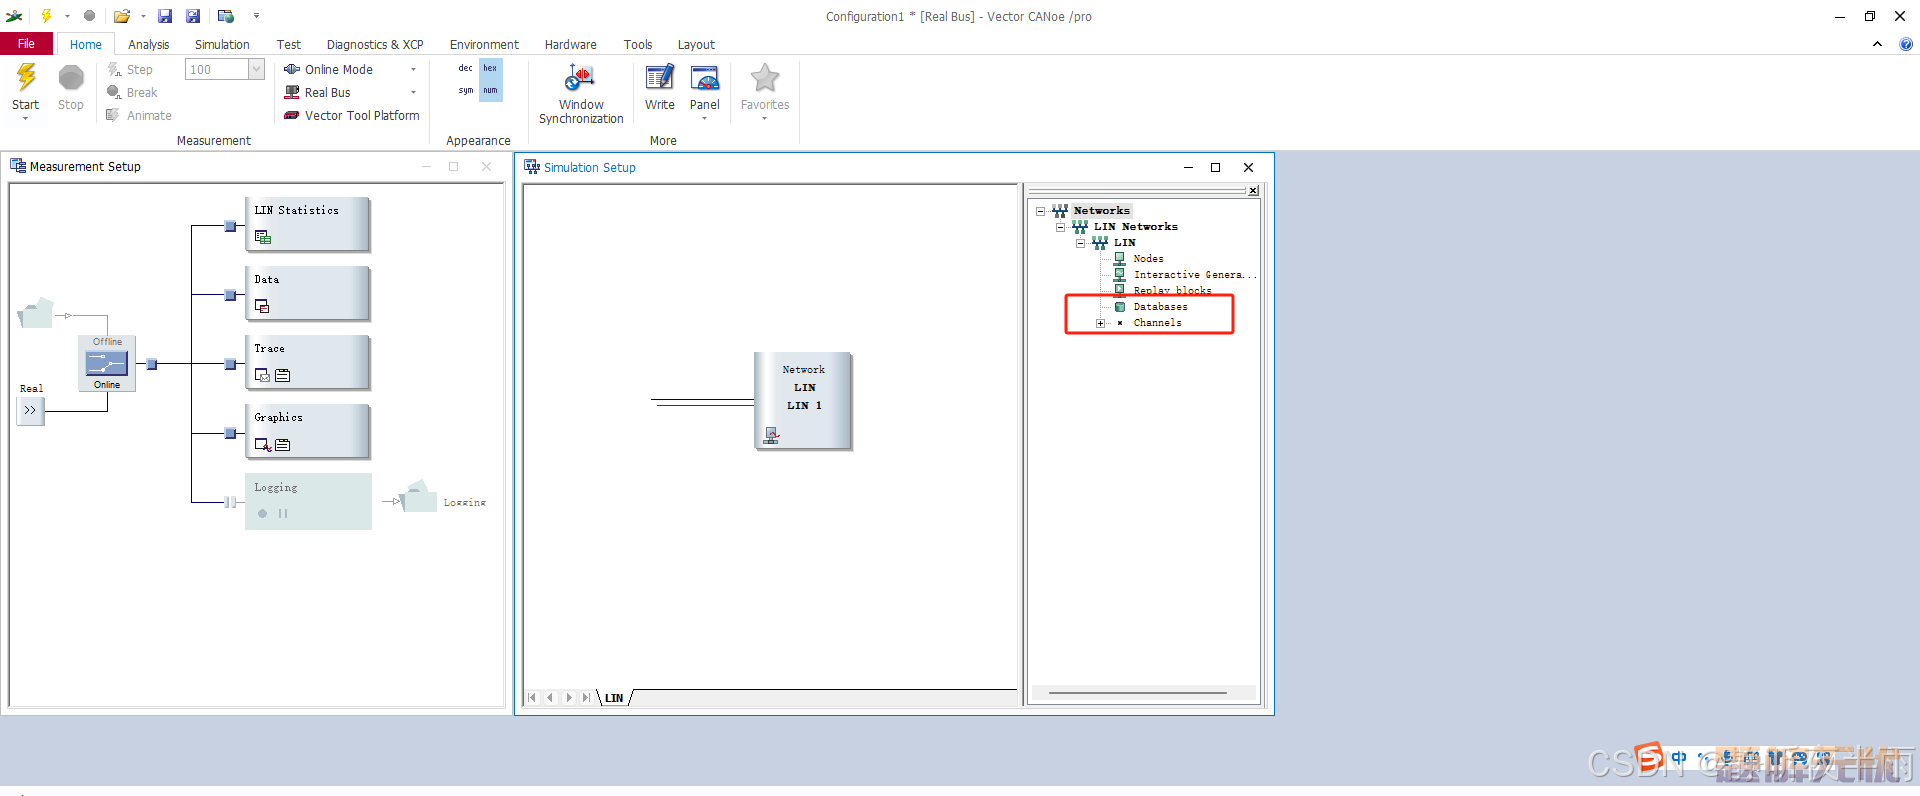Toggle hex number display format
This screenshot has width=1920, height=796.
coord(490,68)
